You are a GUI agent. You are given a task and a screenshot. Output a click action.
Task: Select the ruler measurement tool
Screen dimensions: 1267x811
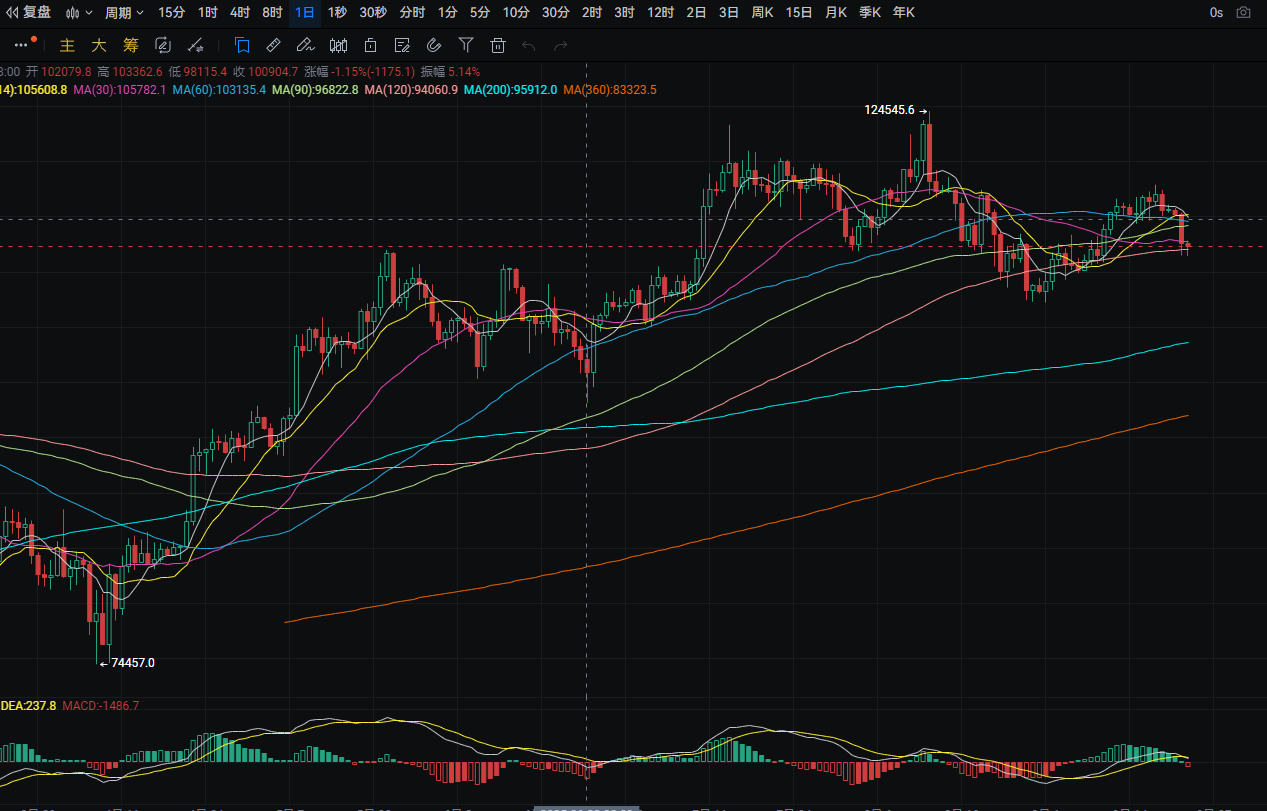[274, 45]
